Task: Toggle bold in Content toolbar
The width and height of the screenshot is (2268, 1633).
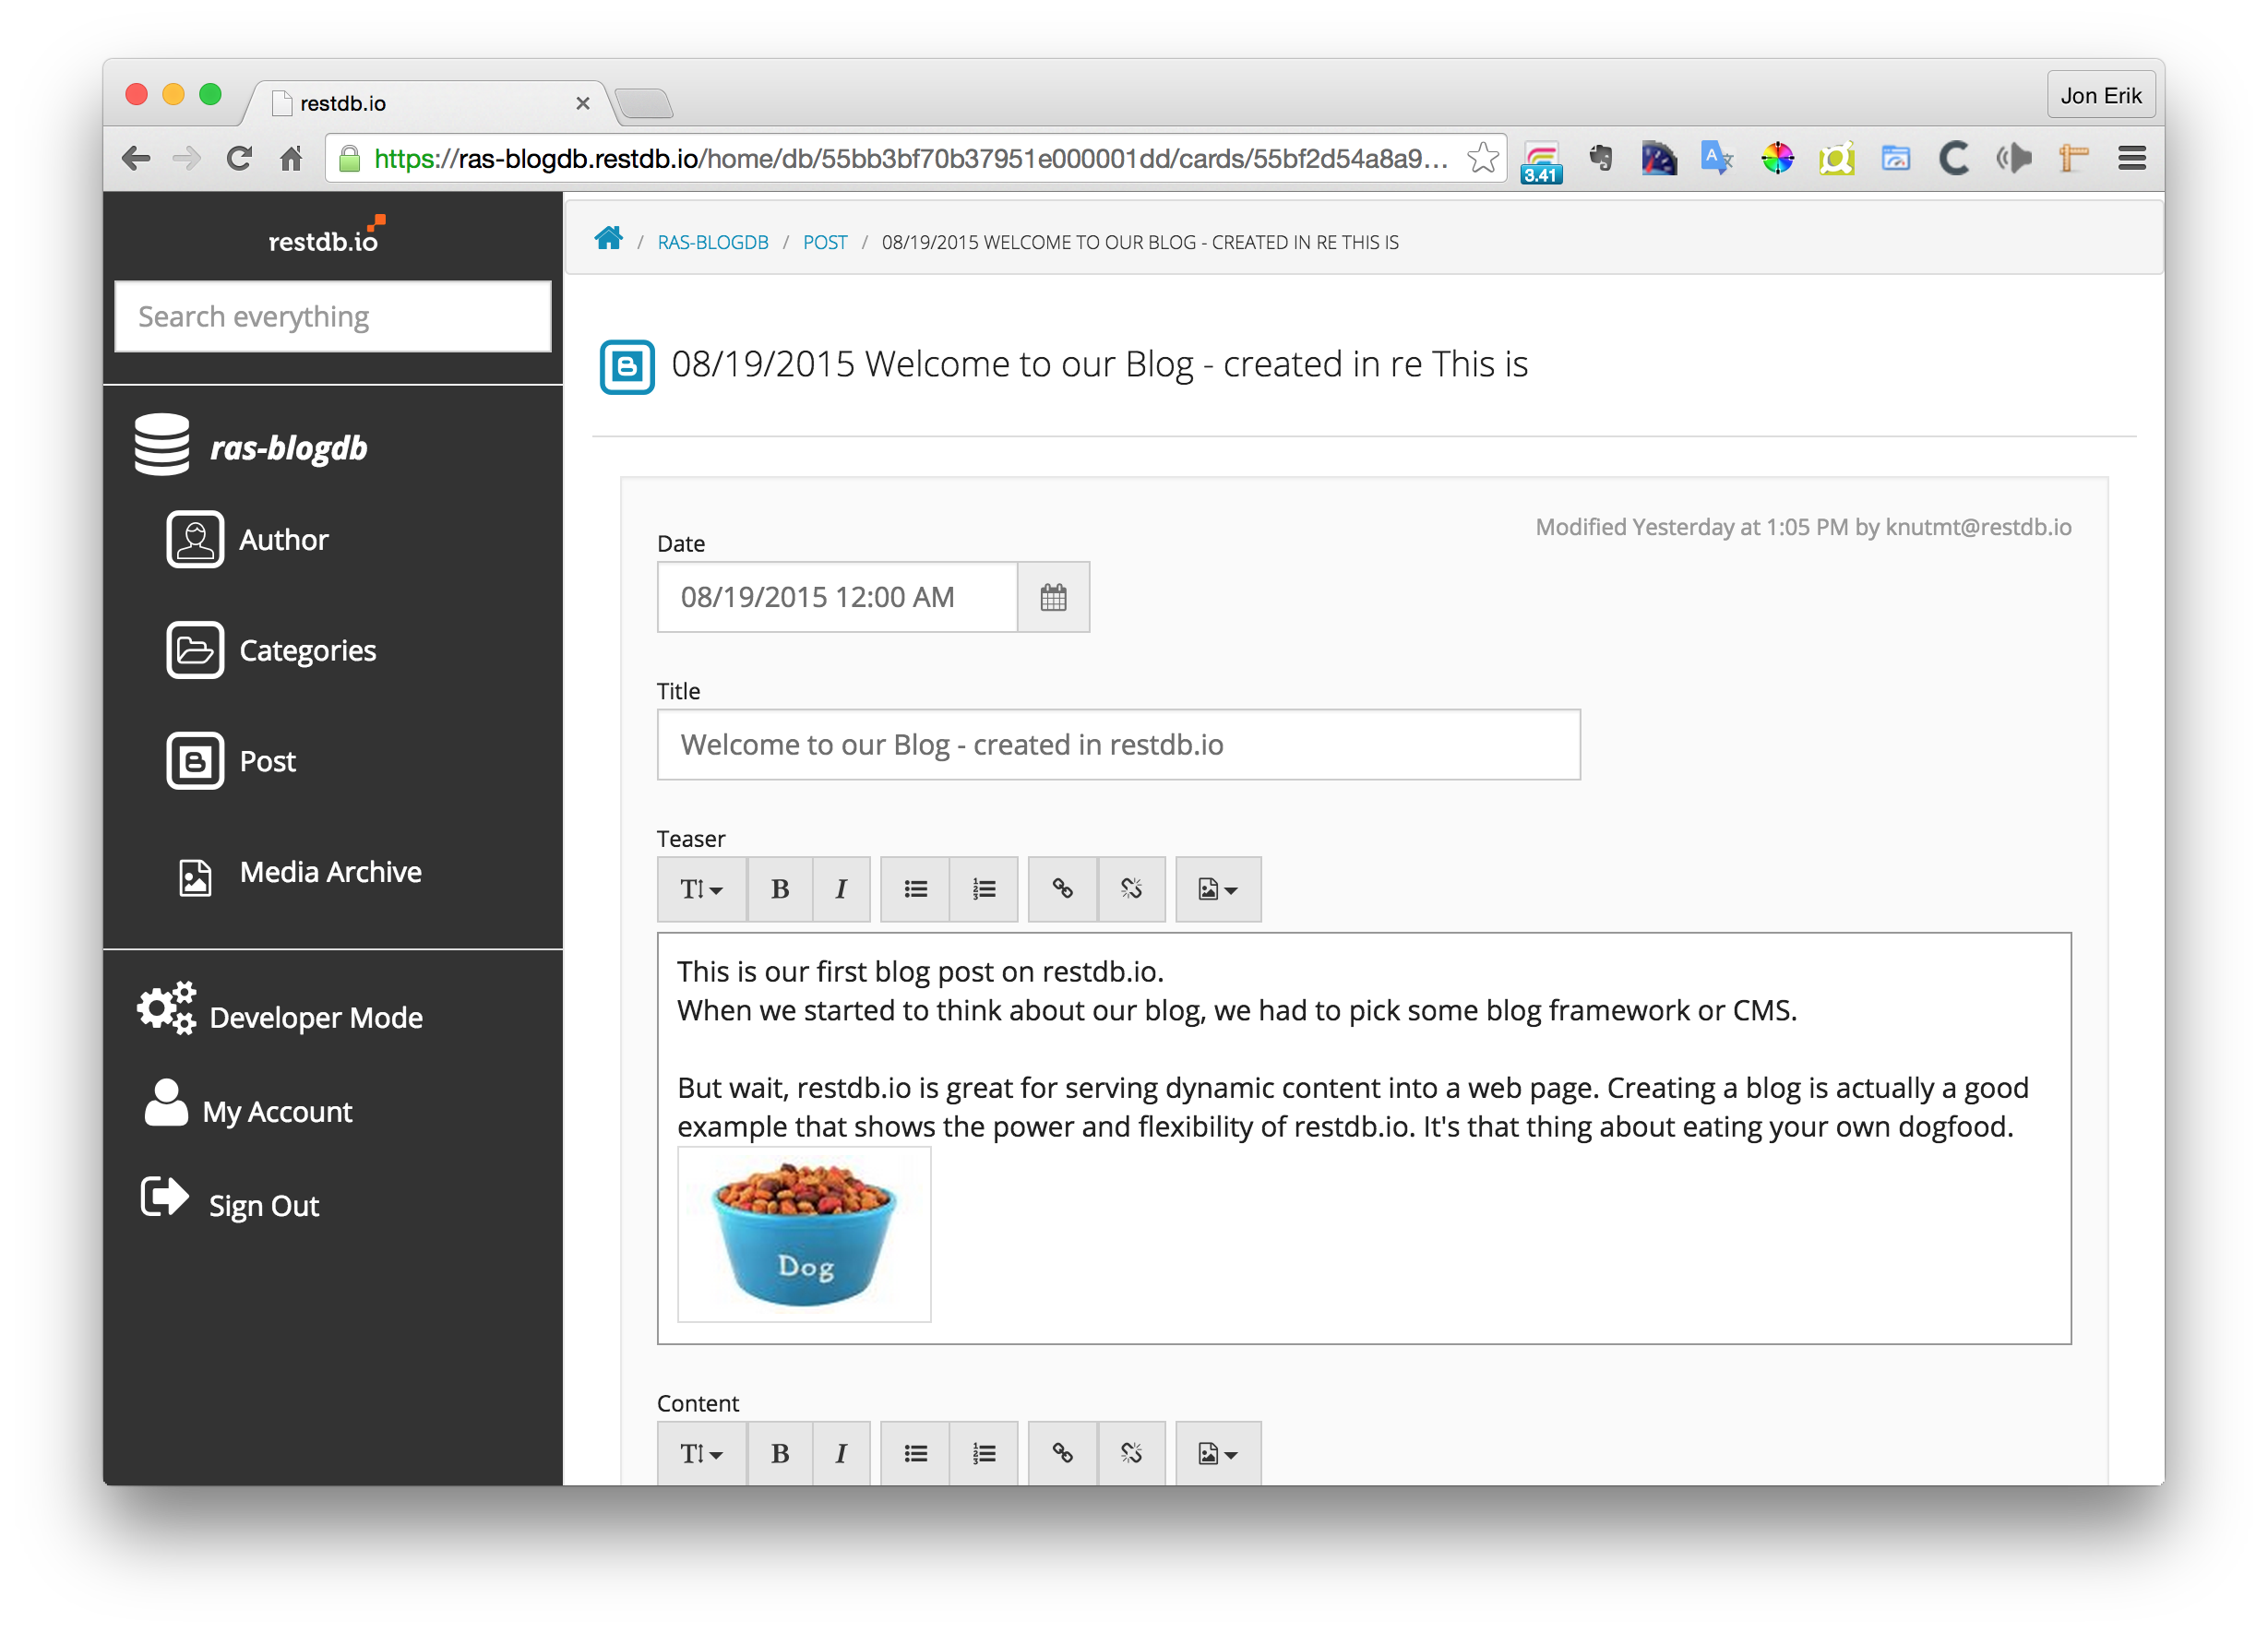Action: 780,1454
